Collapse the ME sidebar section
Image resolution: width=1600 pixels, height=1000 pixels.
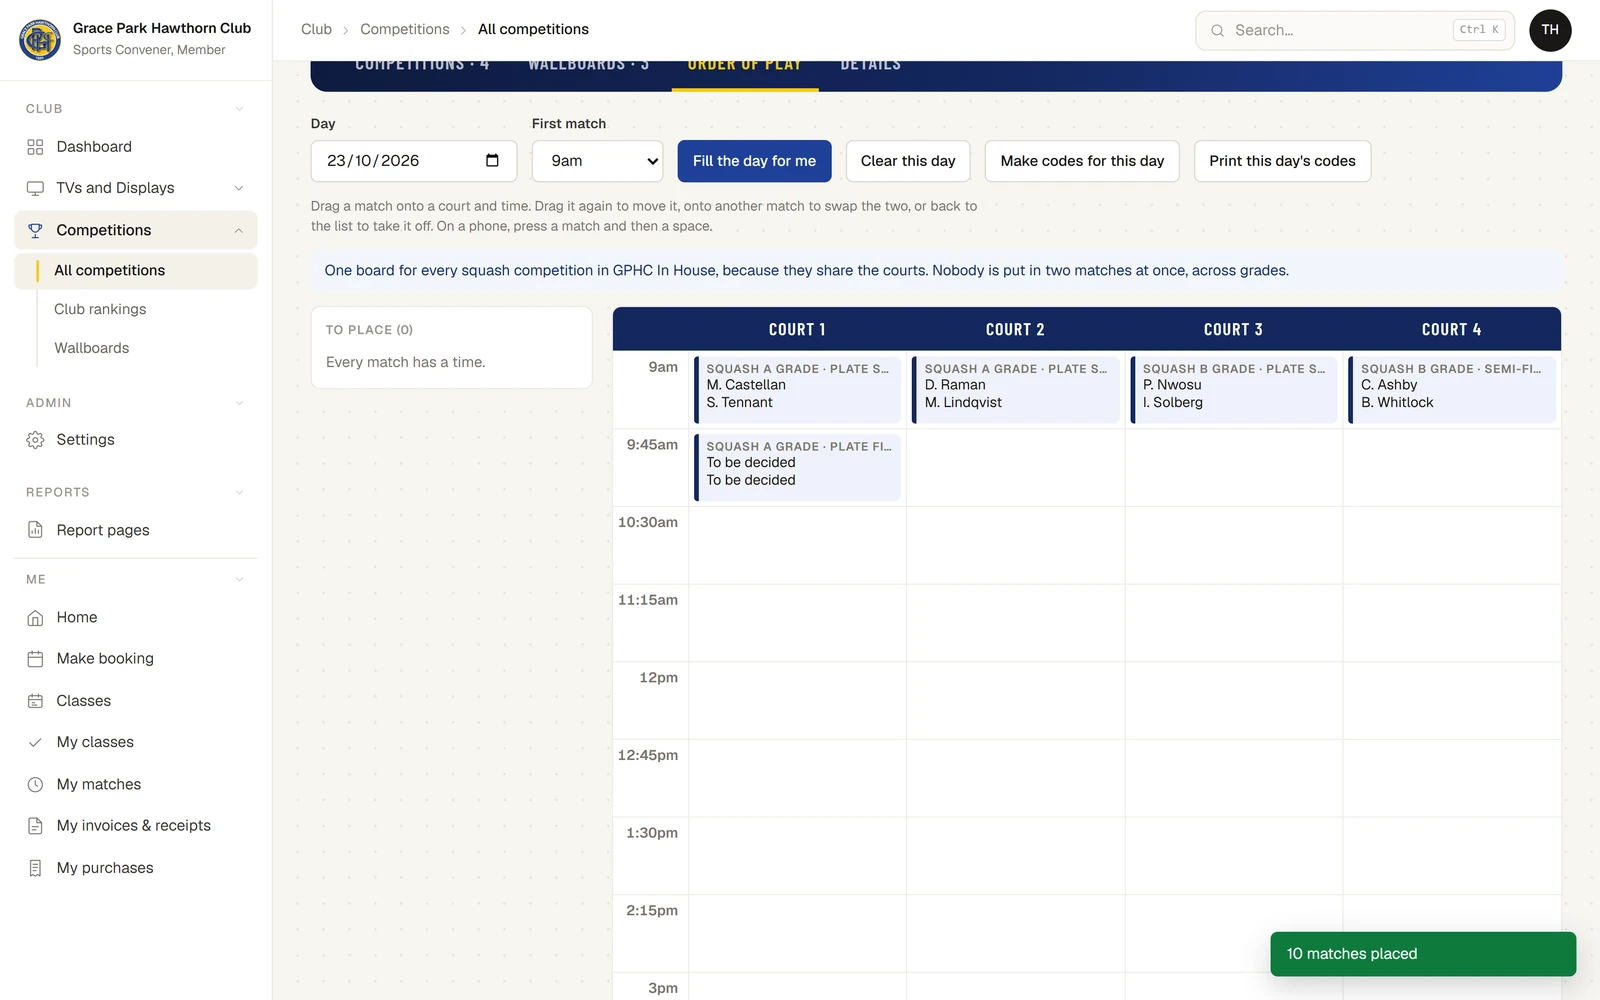coord(239,579)
